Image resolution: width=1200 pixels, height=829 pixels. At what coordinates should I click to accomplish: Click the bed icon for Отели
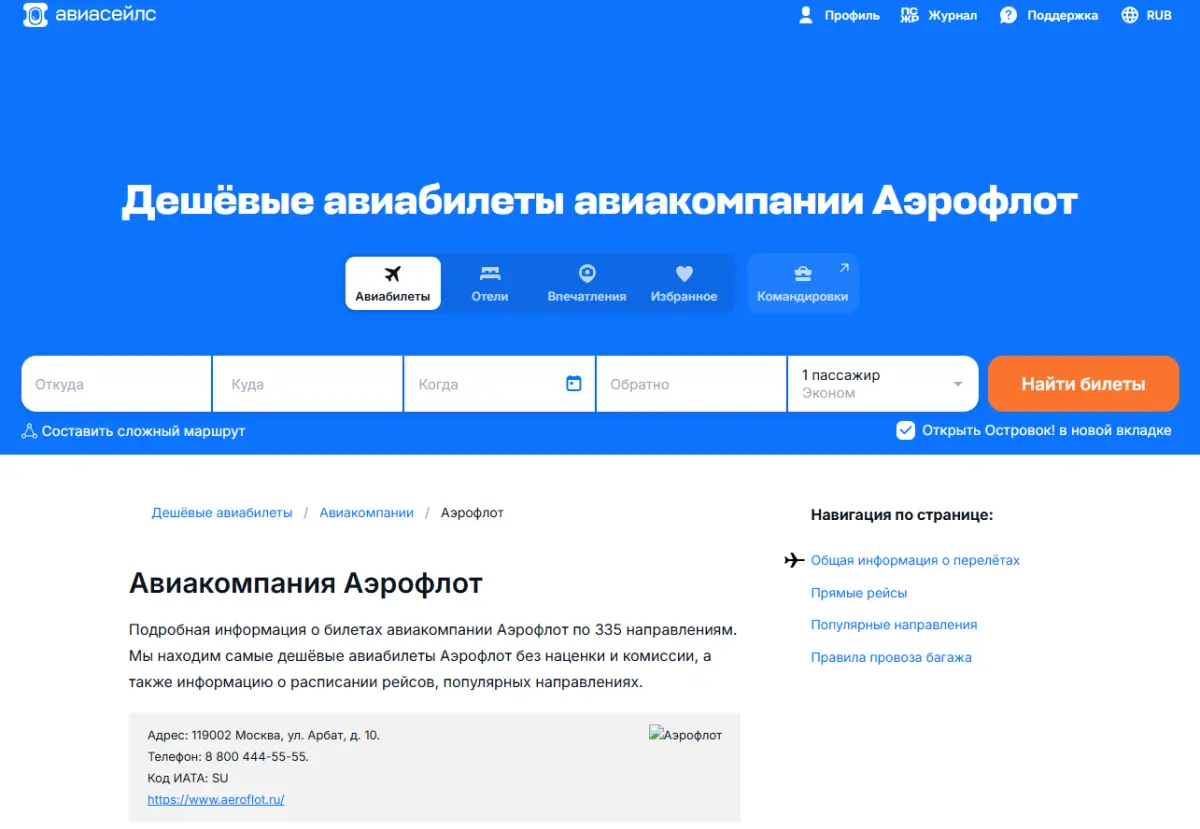(x=490, y=273)
